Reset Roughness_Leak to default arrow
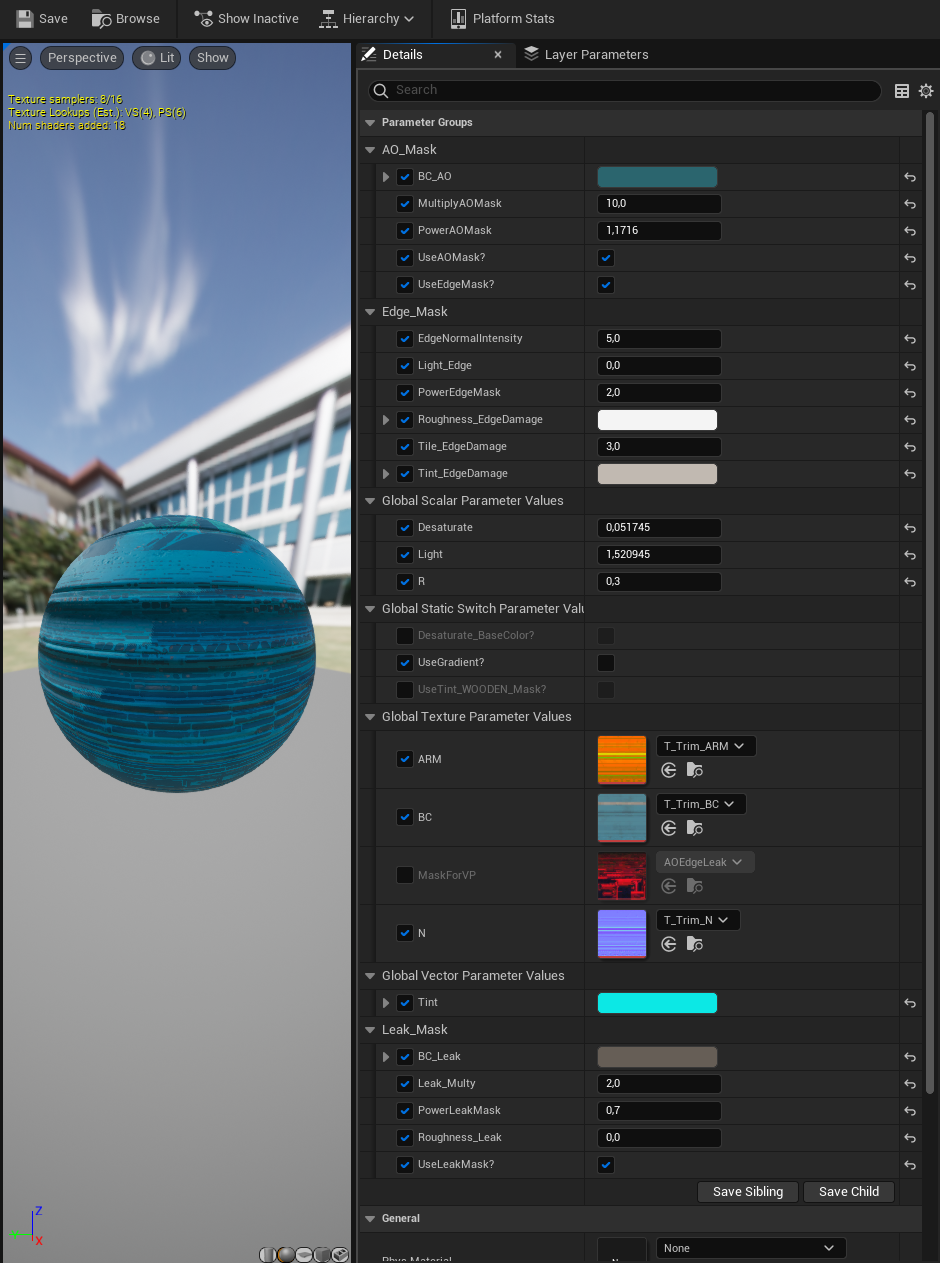Image resolution: width=940 pixels, height=1263 pixels. click(x=910, y=1138)
